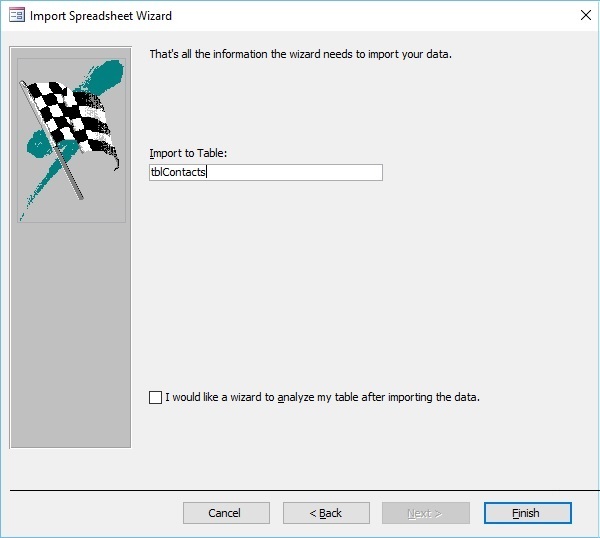Click the Access icon in the title bar
Image resolution: width=600 pixels, height=538 pixels.
point(16,15)
